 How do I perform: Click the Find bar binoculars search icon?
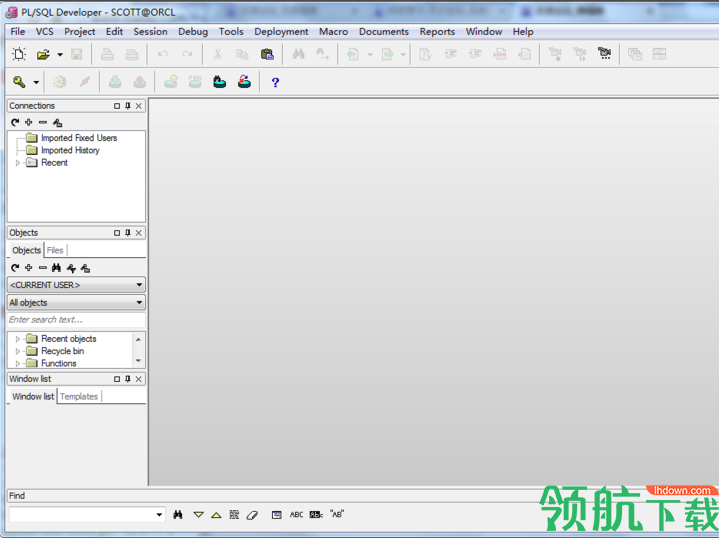(178, 515)
